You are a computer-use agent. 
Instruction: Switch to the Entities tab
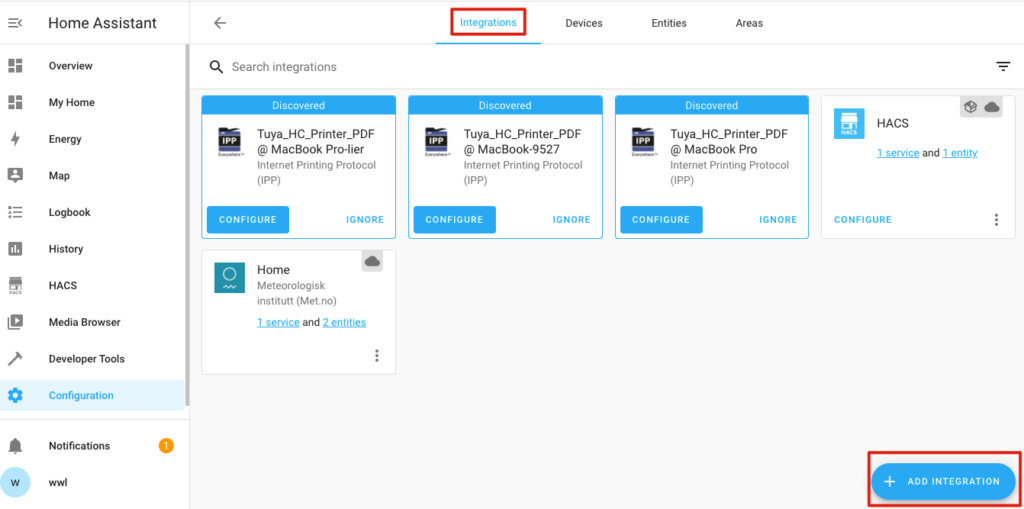(x=669, y=23)
